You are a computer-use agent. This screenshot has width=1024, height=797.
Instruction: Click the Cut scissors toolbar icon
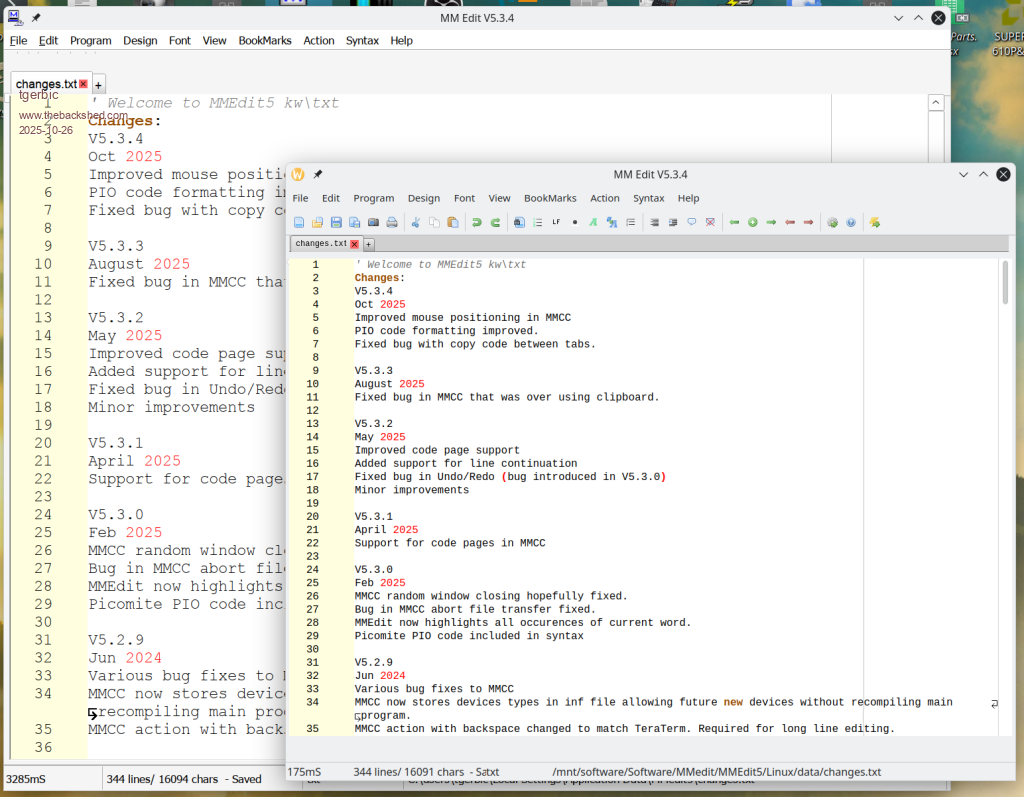(x=415, y=222)
